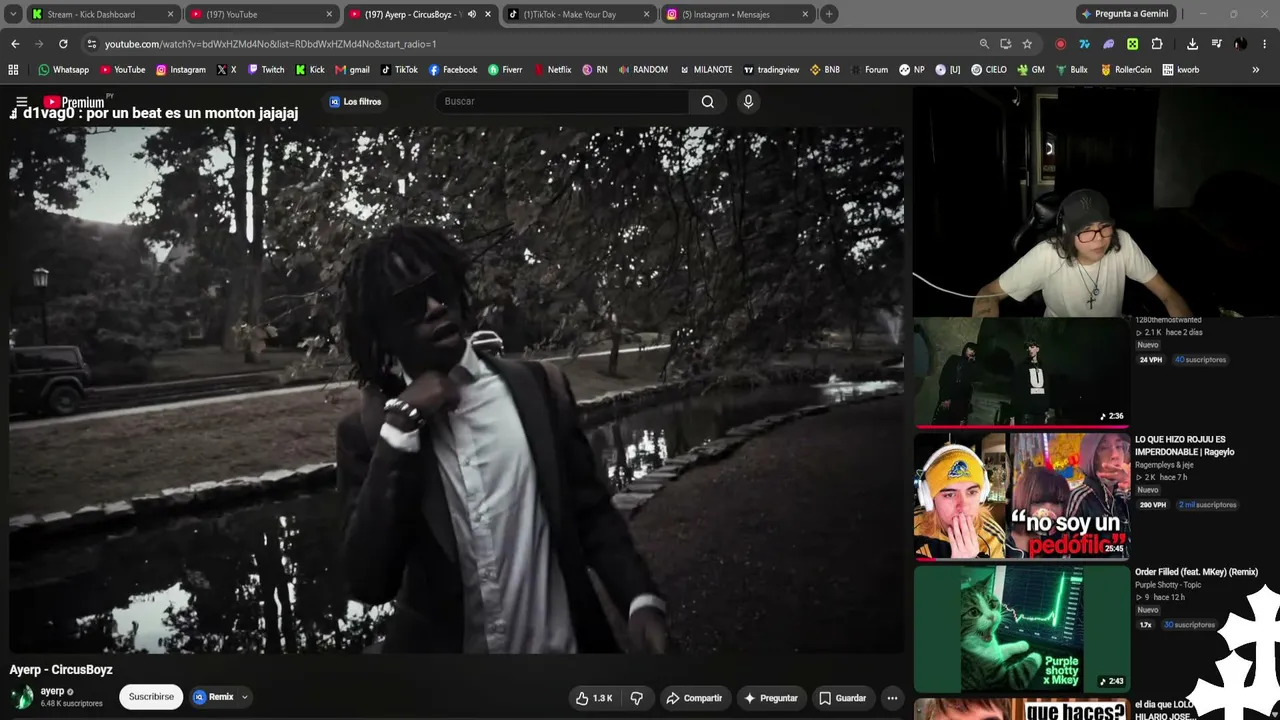Open the Google apps grid in bookmarks bar
Image resolution: width=1280 pixels, height=720 pixels.
coord(13,70)
